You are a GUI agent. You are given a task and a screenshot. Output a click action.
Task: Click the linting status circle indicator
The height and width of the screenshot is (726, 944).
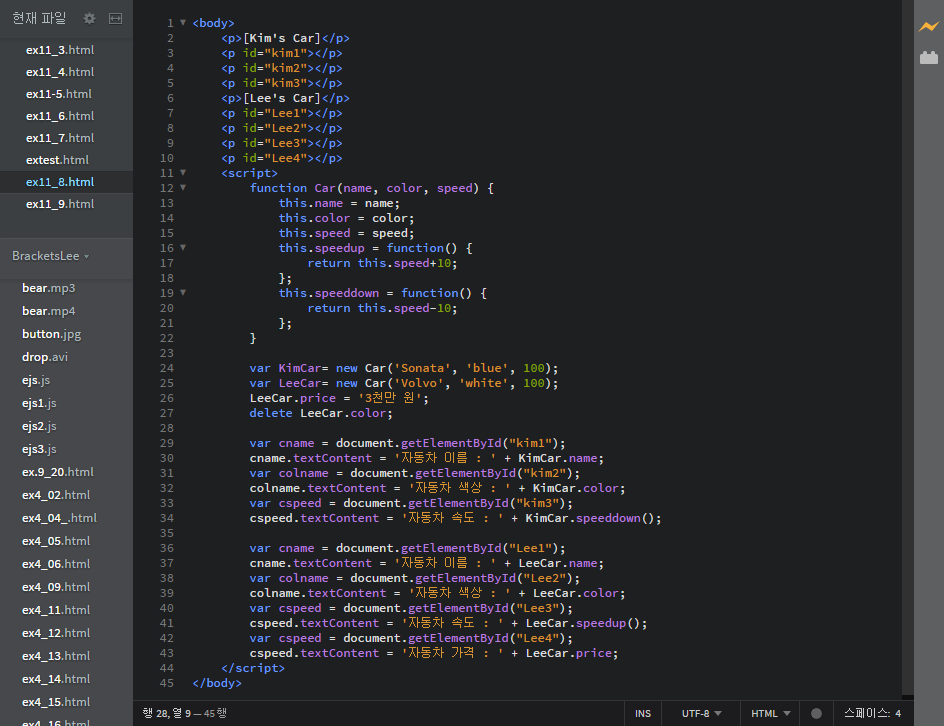816,713
